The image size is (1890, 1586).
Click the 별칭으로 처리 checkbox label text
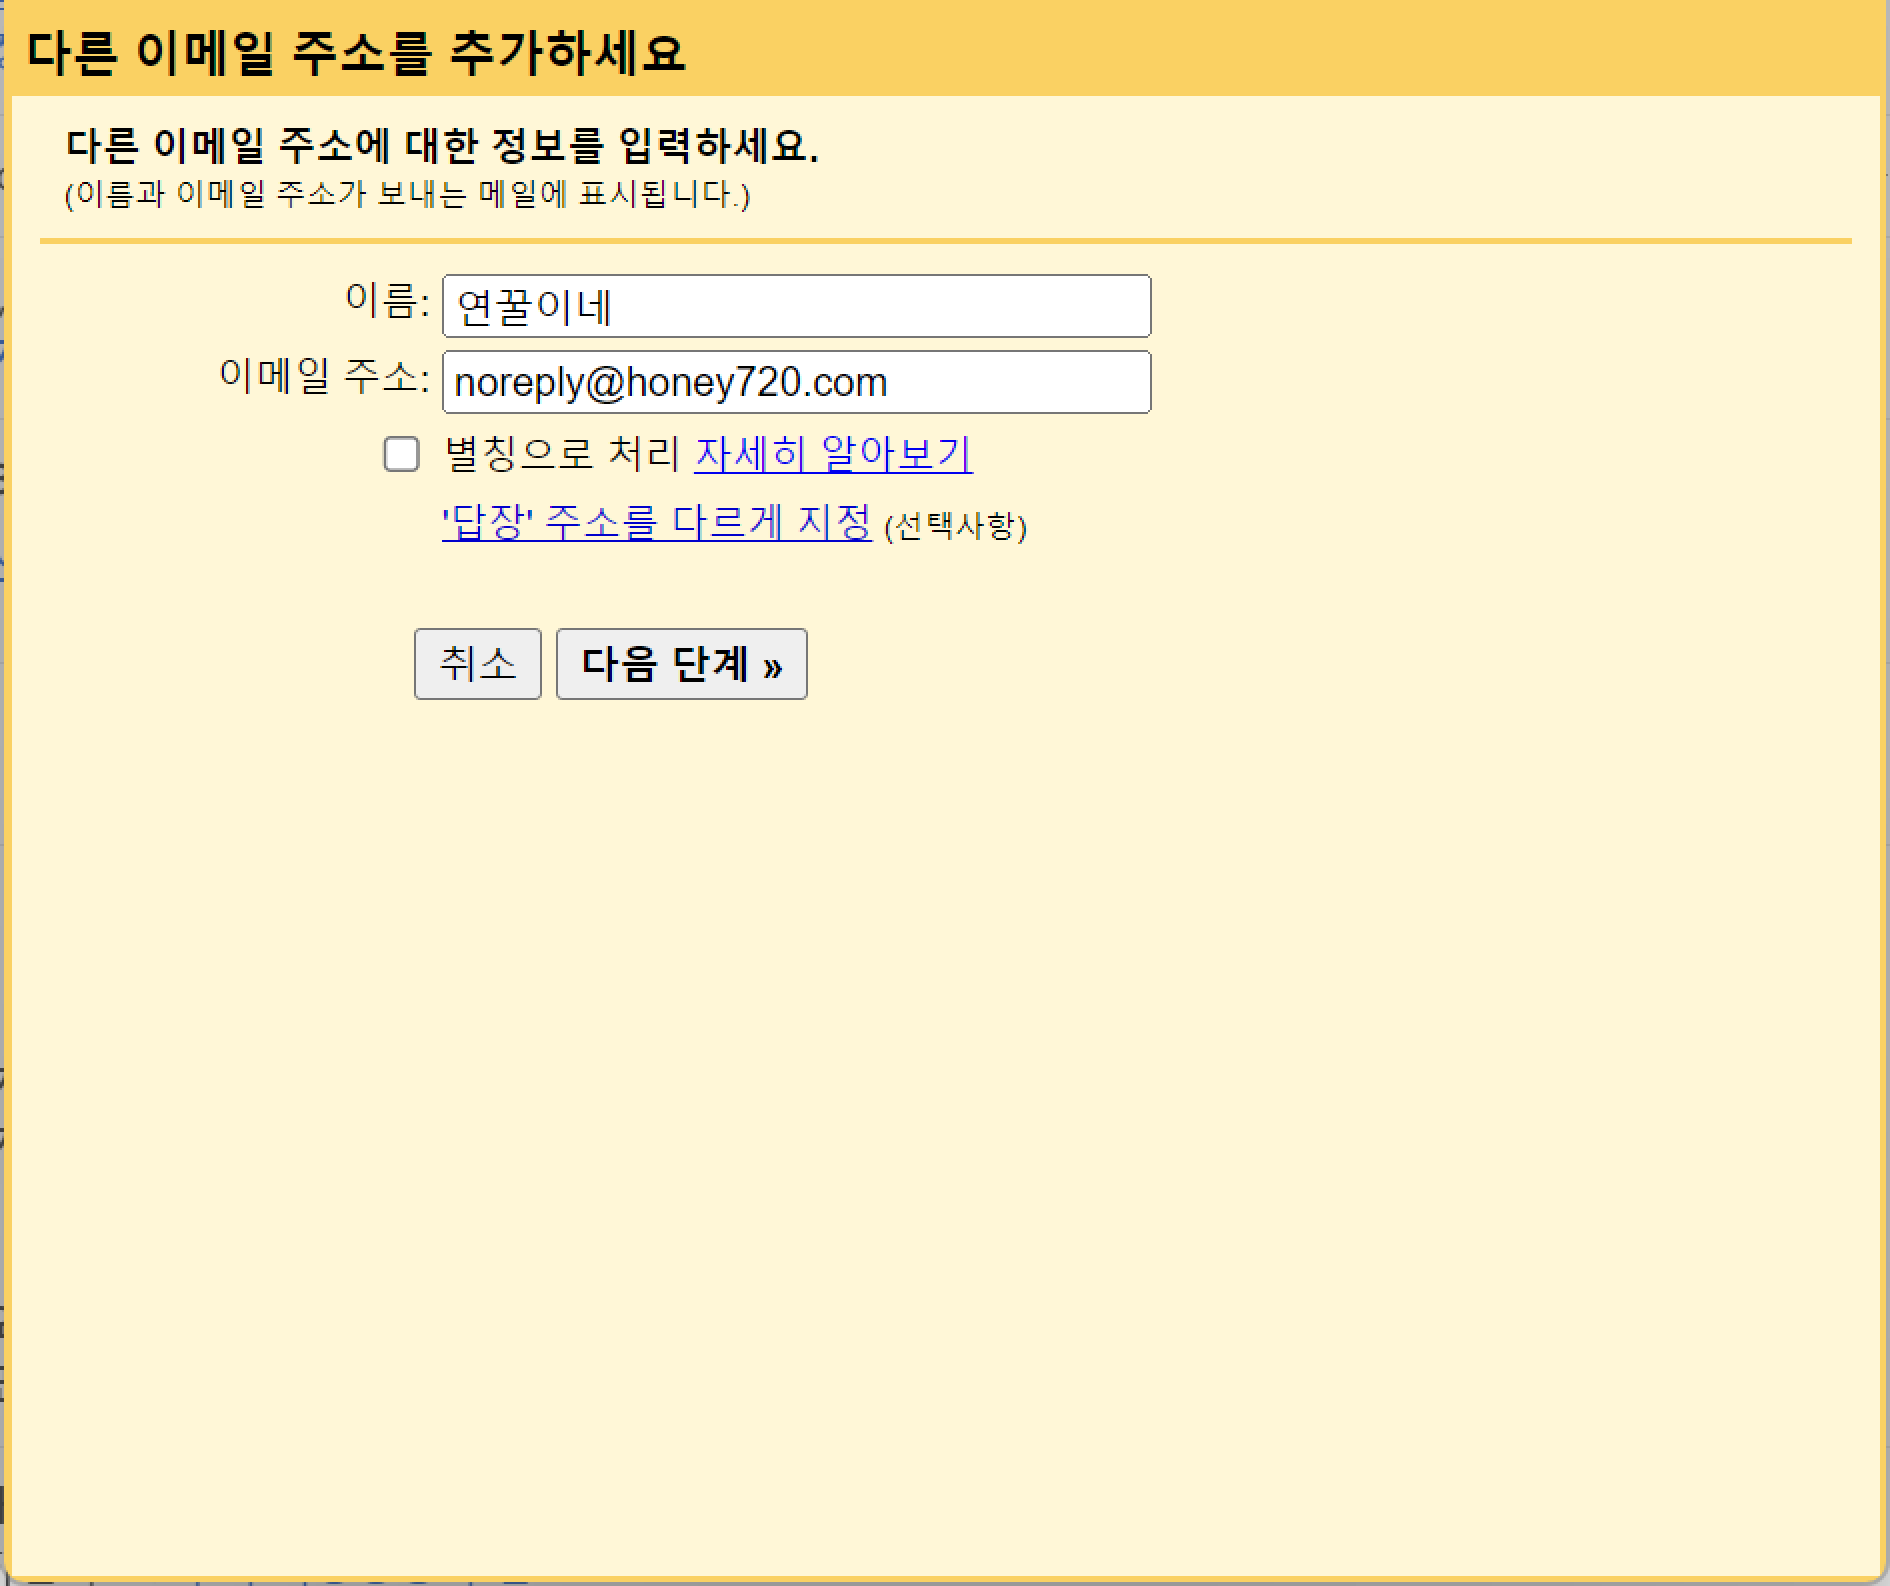tap(562, 454)
